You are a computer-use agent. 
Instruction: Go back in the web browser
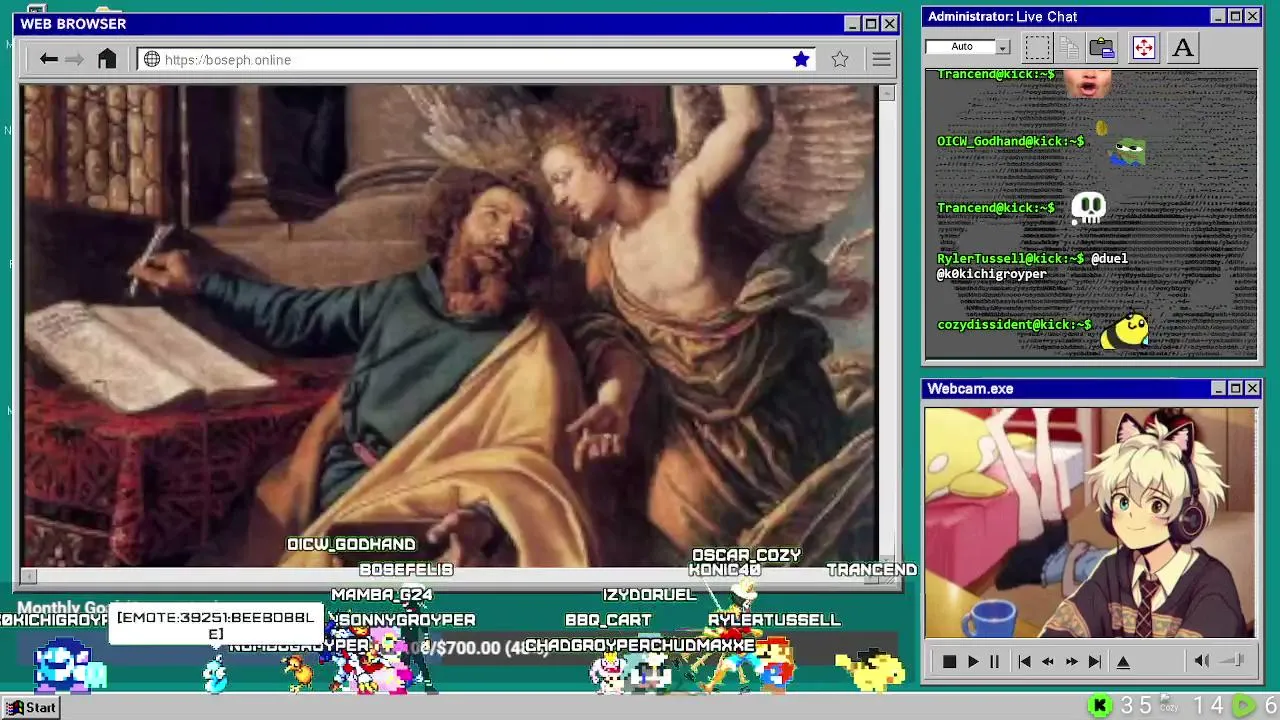pos(48,60)
